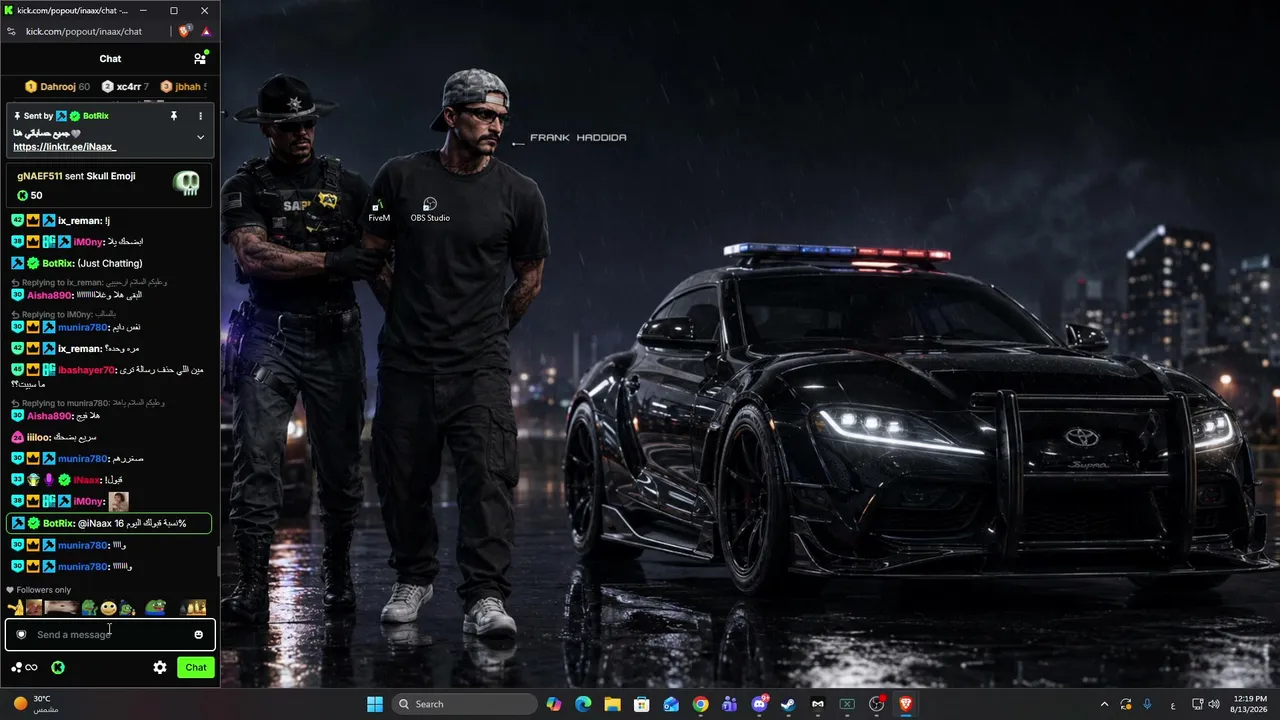This screenshot has width=1280, height=720.
Task: Open the emoji picker in message box
Action: pos(198,635)
